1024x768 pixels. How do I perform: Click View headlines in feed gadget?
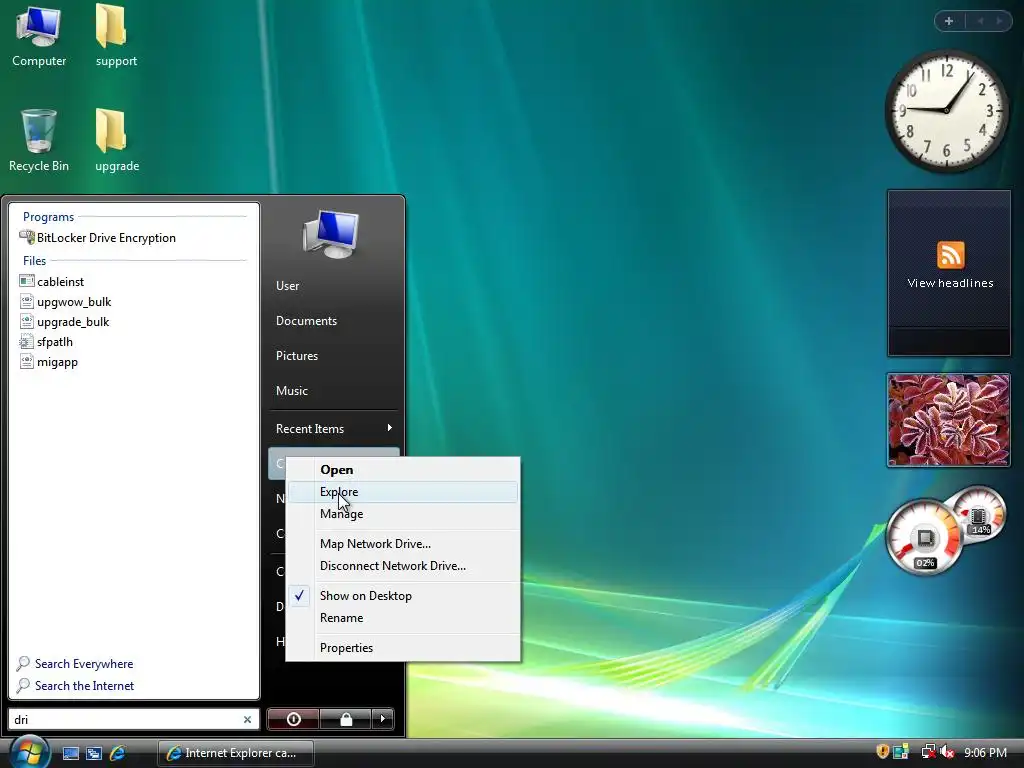(x=950, y=283)
